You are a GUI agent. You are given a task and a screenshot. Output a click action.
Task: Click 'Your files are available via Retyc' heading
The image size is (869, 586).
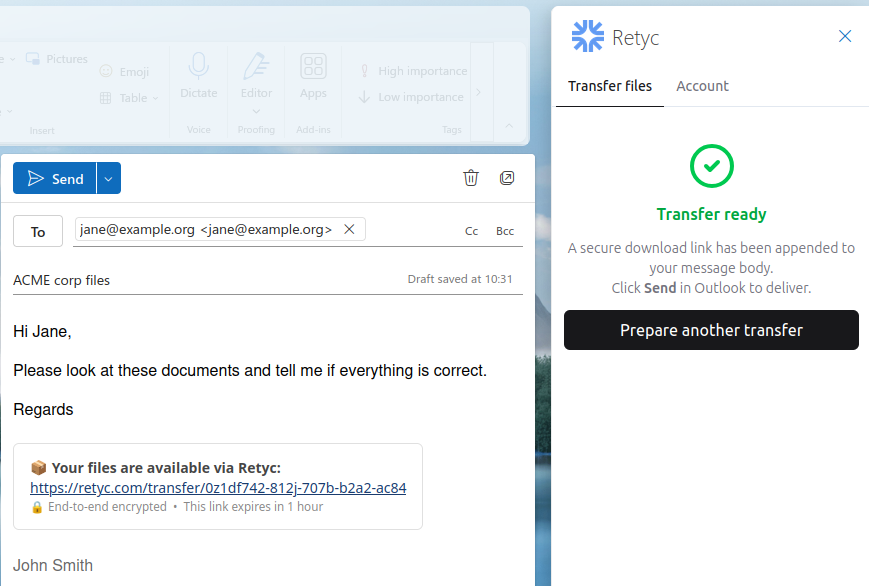[166, 468]
